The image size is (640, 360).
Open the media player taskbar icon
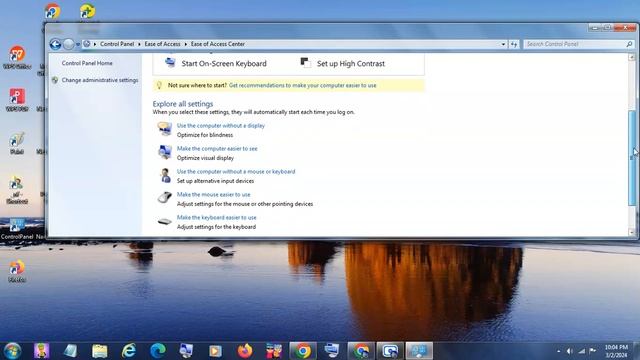click(x=216, y=351)
